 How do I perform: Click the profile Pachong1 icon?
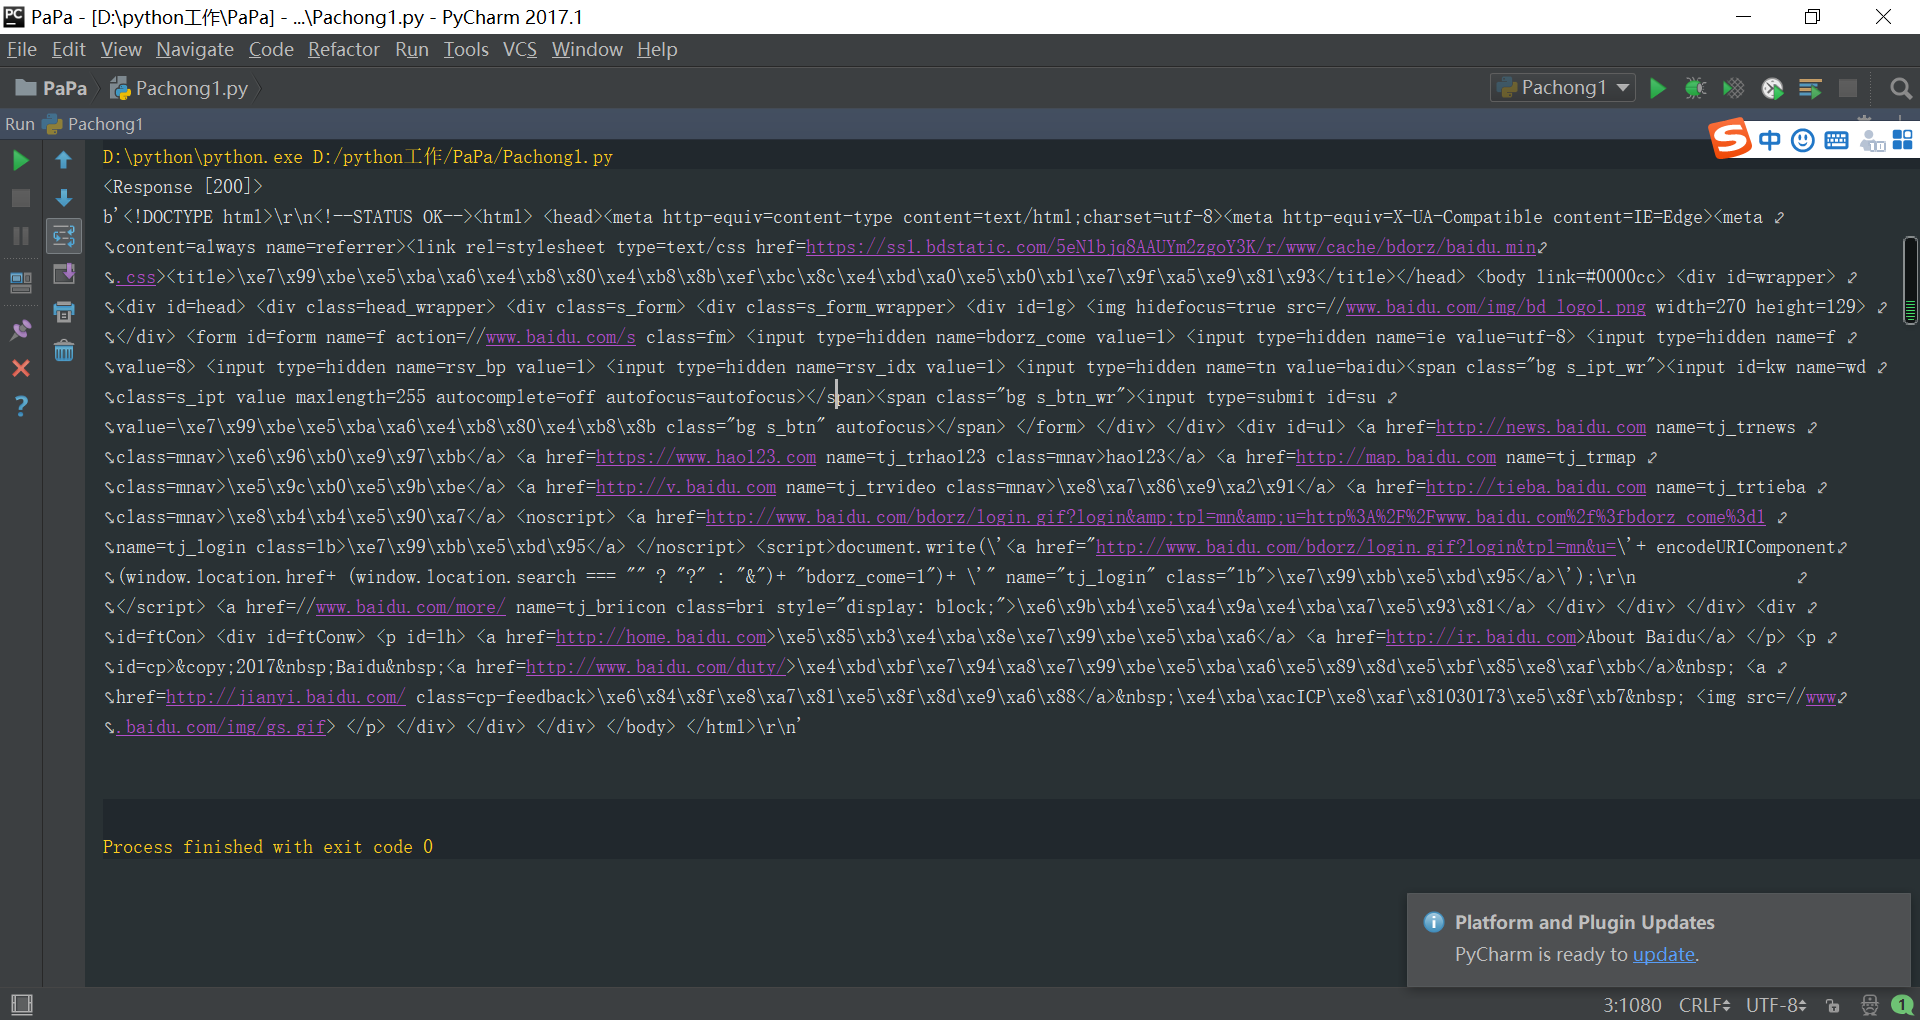tap(1772, 88)
